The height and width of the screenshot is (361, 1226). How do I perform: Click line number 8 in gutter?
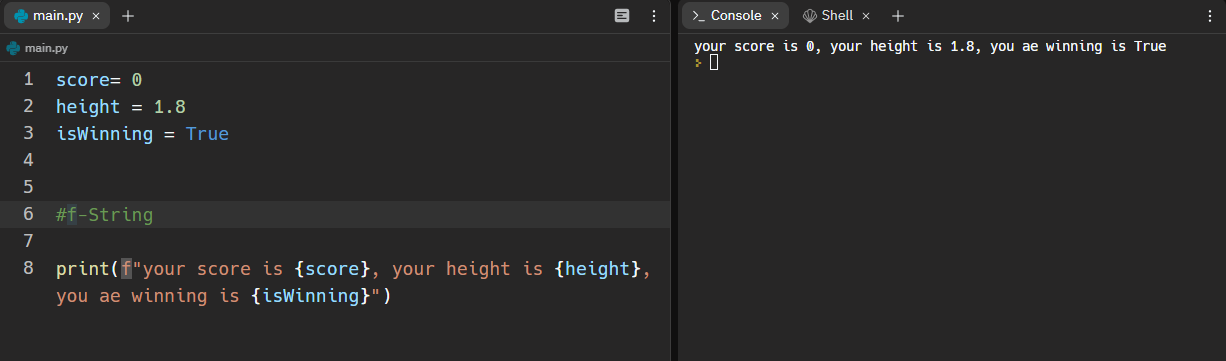(x=28, y=268)
